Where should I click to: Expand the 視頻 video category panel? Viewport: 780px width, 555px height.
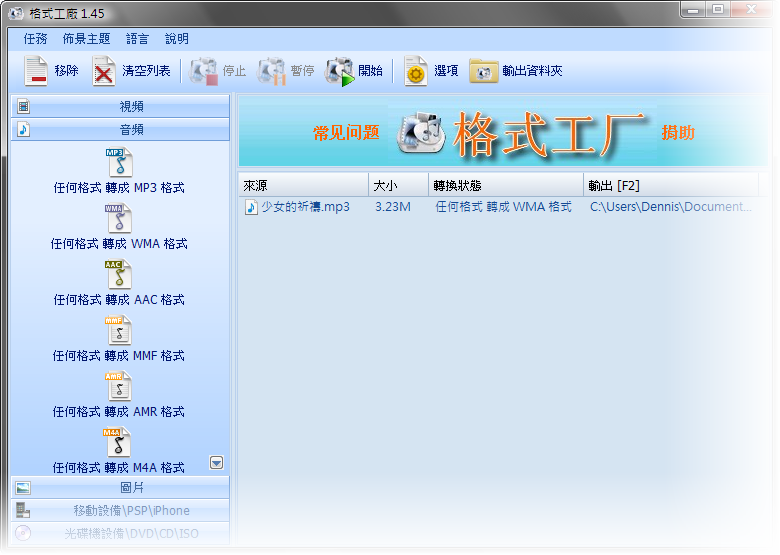(x=120, y=106)
